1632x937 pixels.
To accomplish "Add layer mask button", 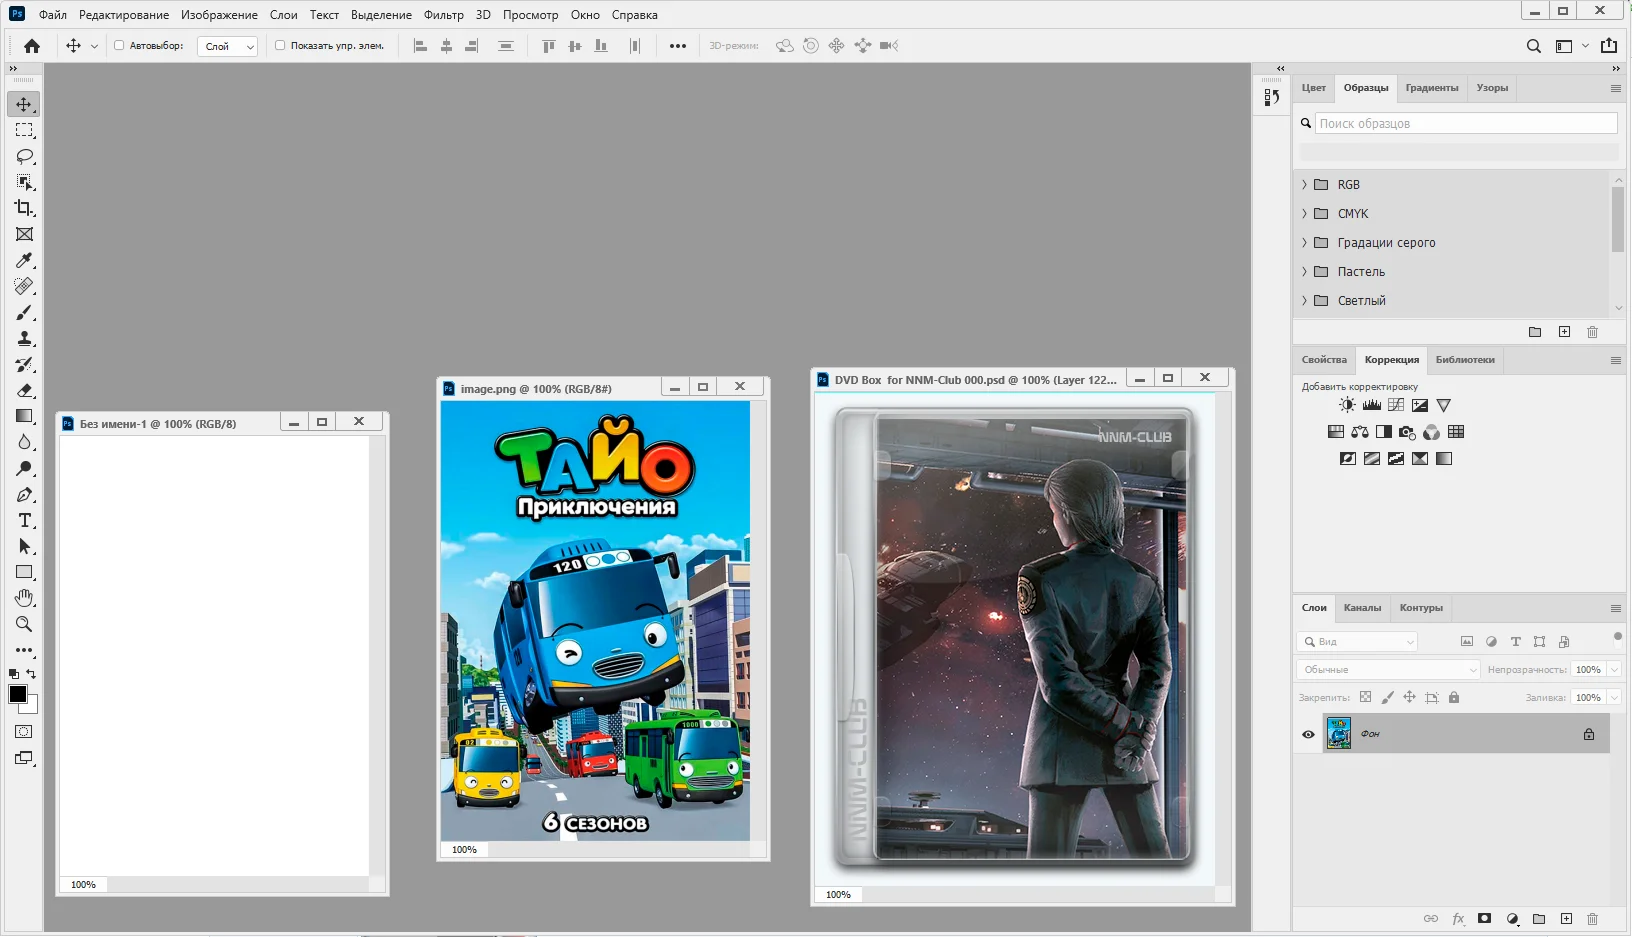I will click(x=1485, y=919).
